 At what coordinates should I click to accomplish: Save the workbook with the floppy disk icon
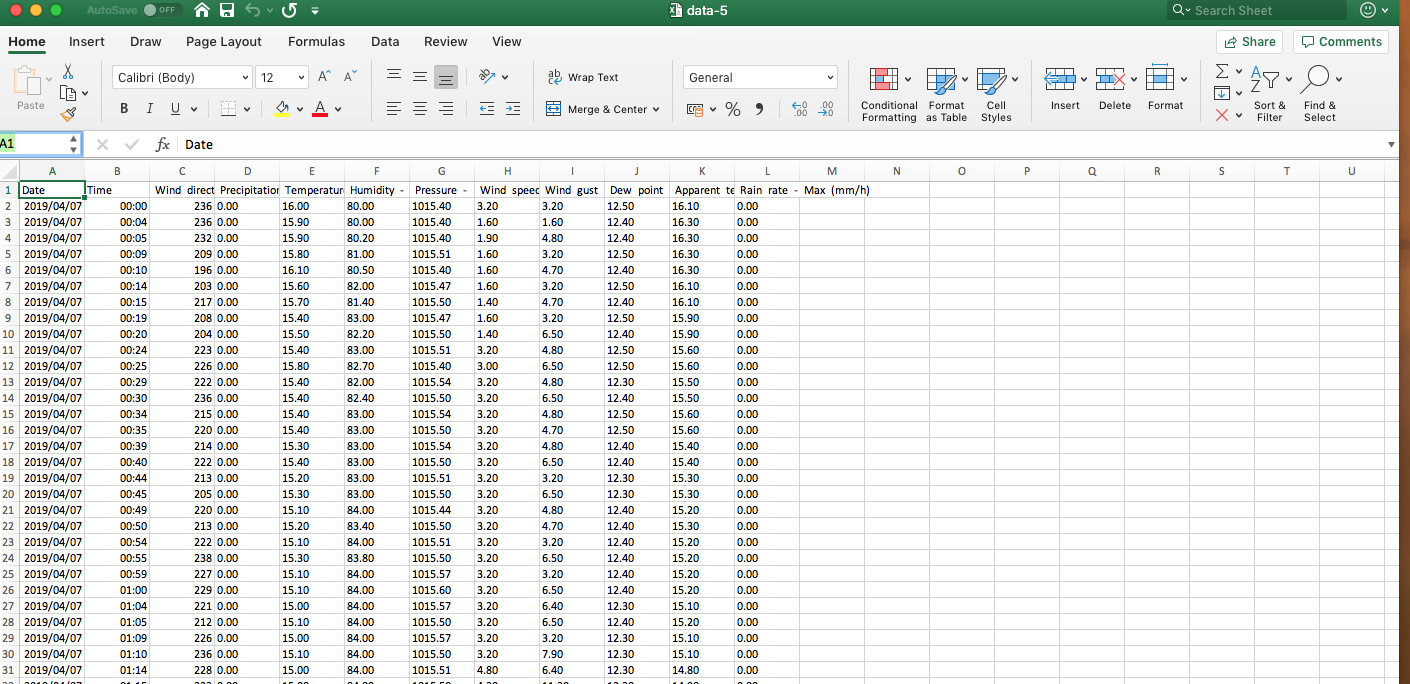tap(227, 10)
